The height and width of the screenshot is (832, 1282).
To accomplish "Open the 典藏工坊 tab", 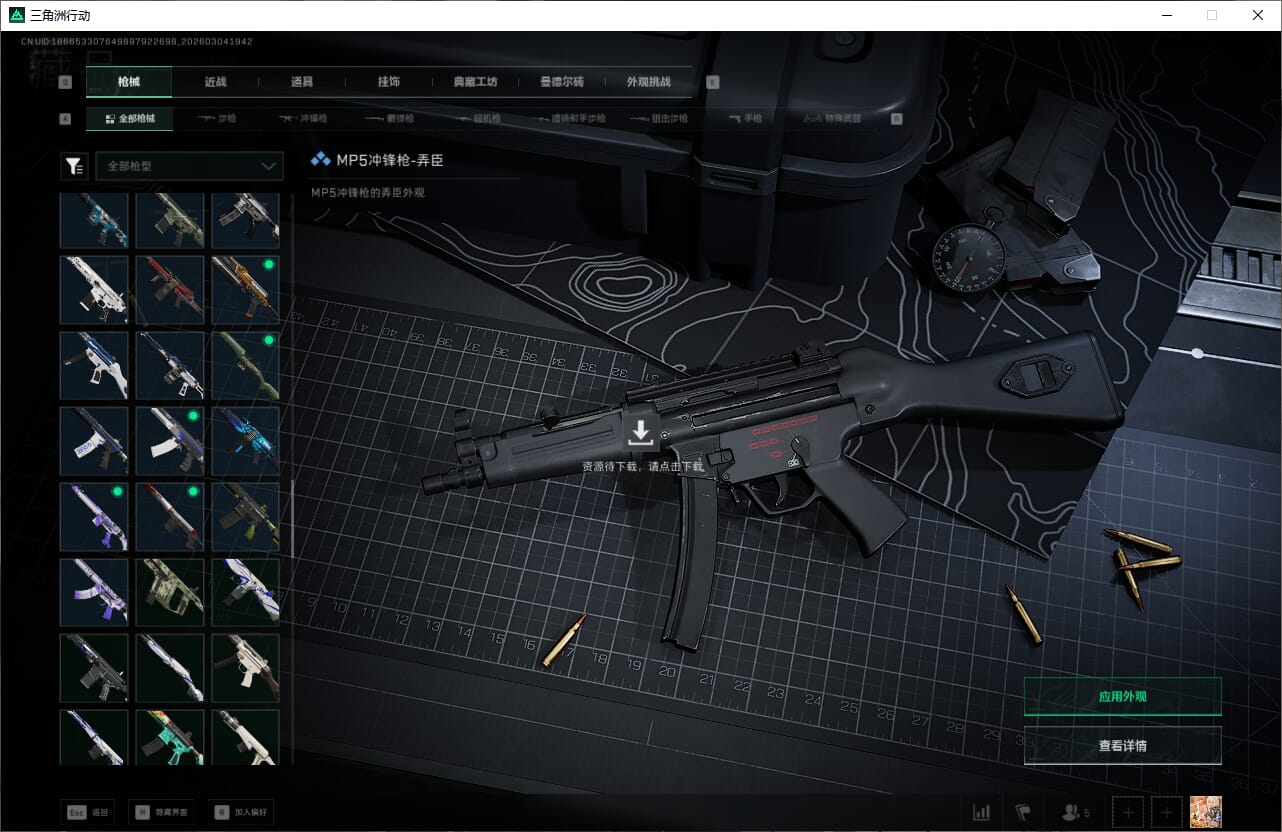I will click(475, 82).
